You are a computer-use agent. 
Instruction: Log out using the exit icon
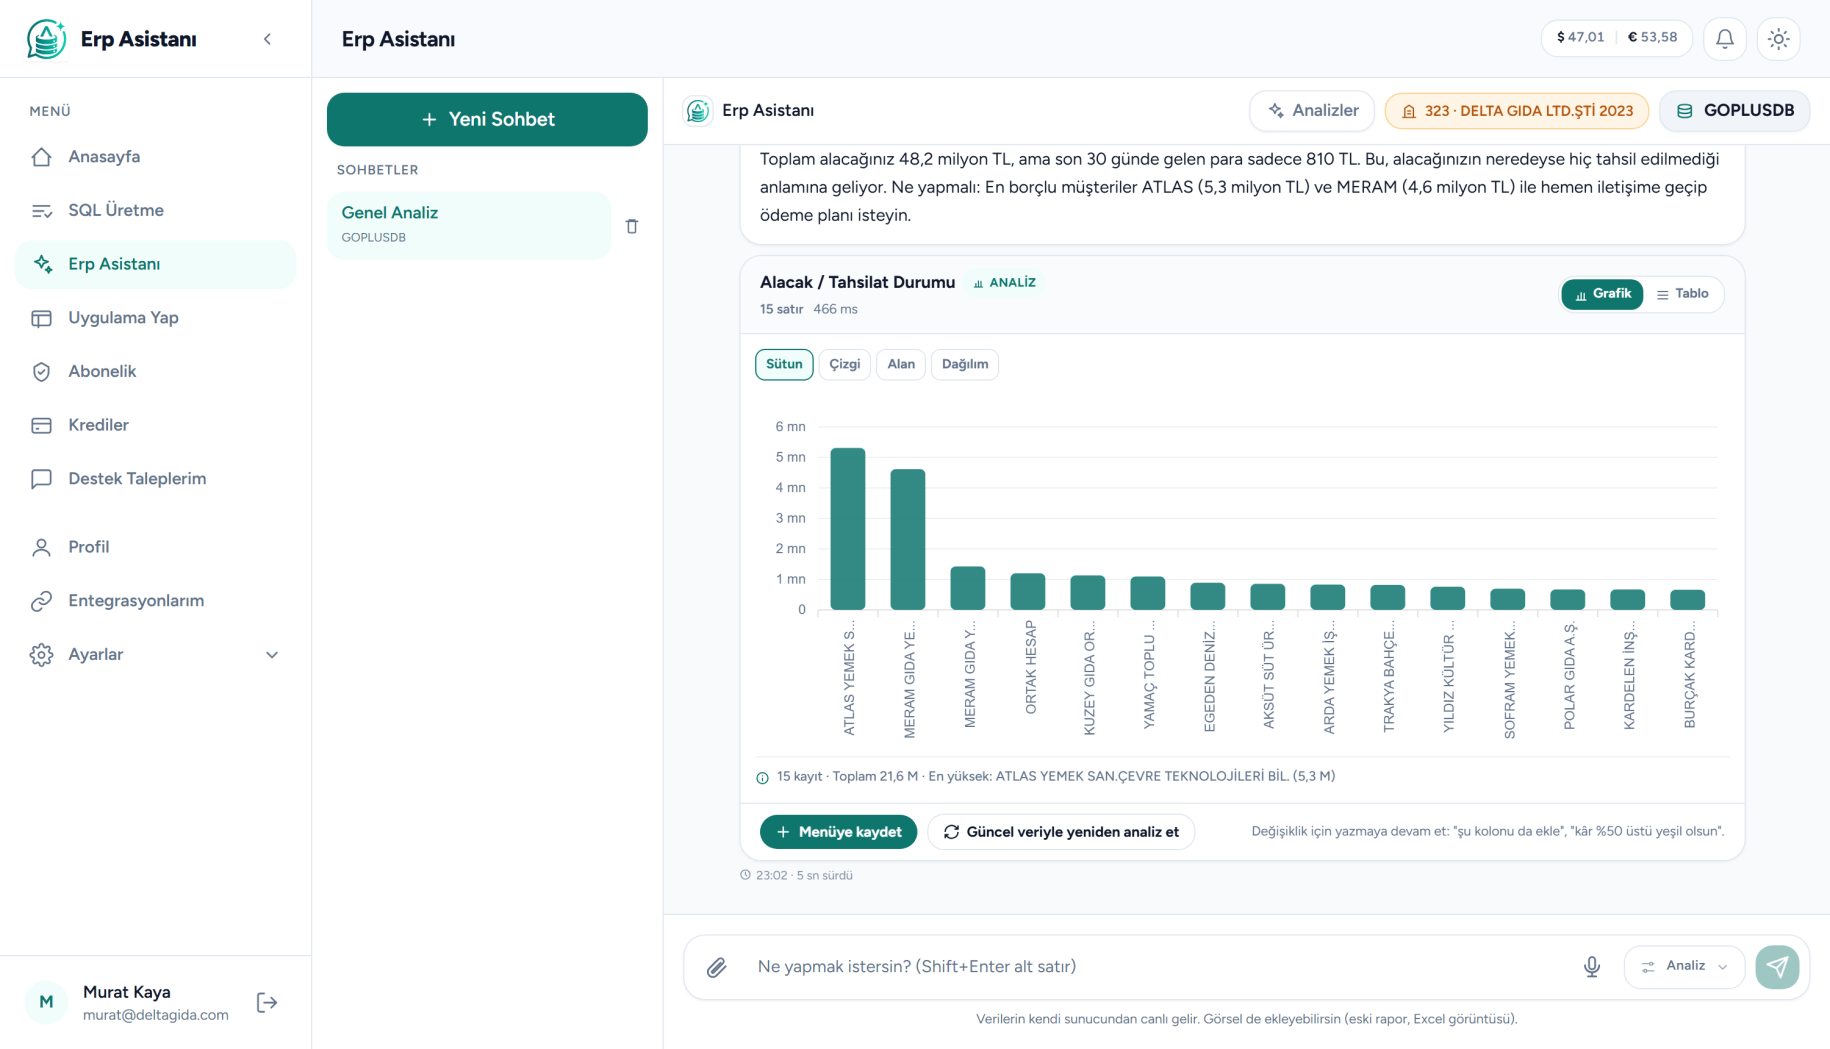pos(267,1003)
